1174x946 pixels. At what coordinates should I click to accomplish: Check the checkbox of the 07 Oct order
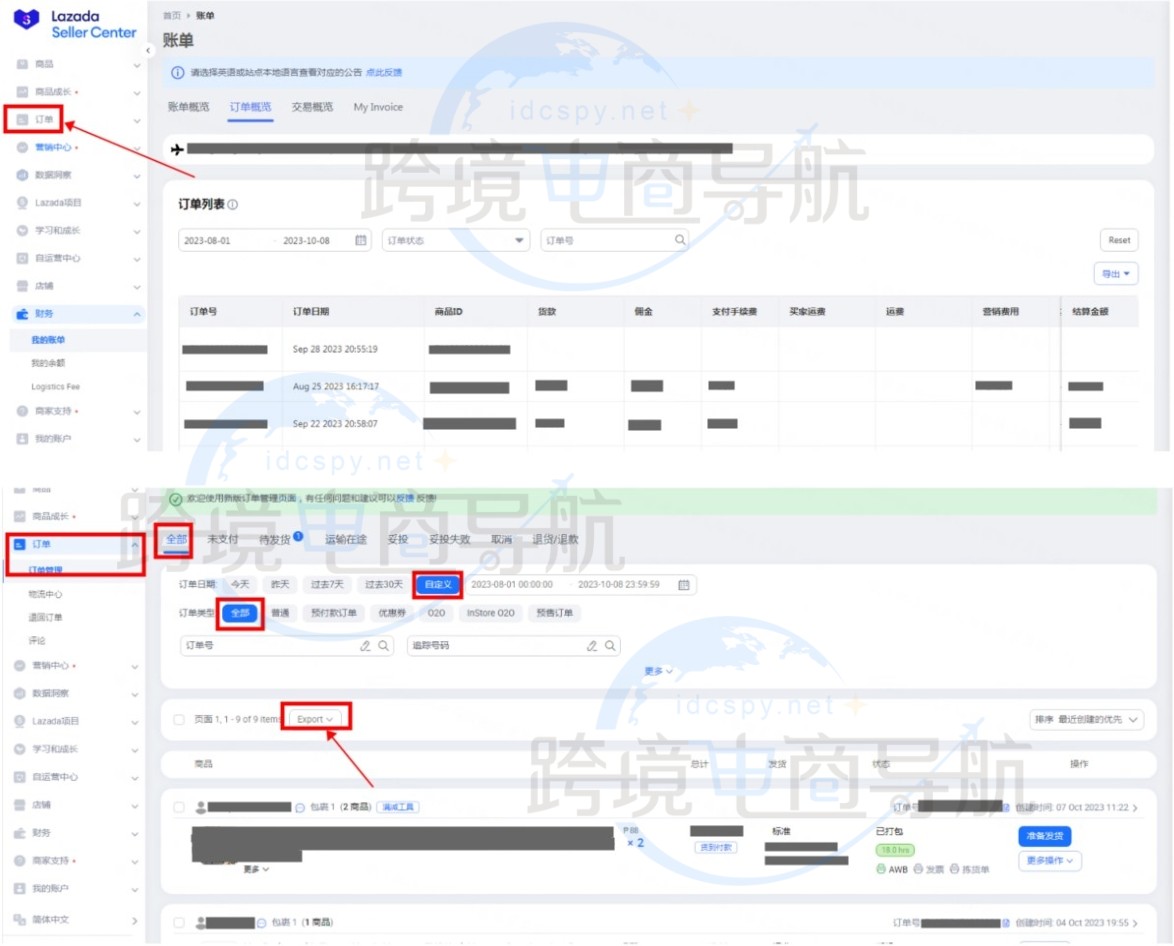click(179, 808)
